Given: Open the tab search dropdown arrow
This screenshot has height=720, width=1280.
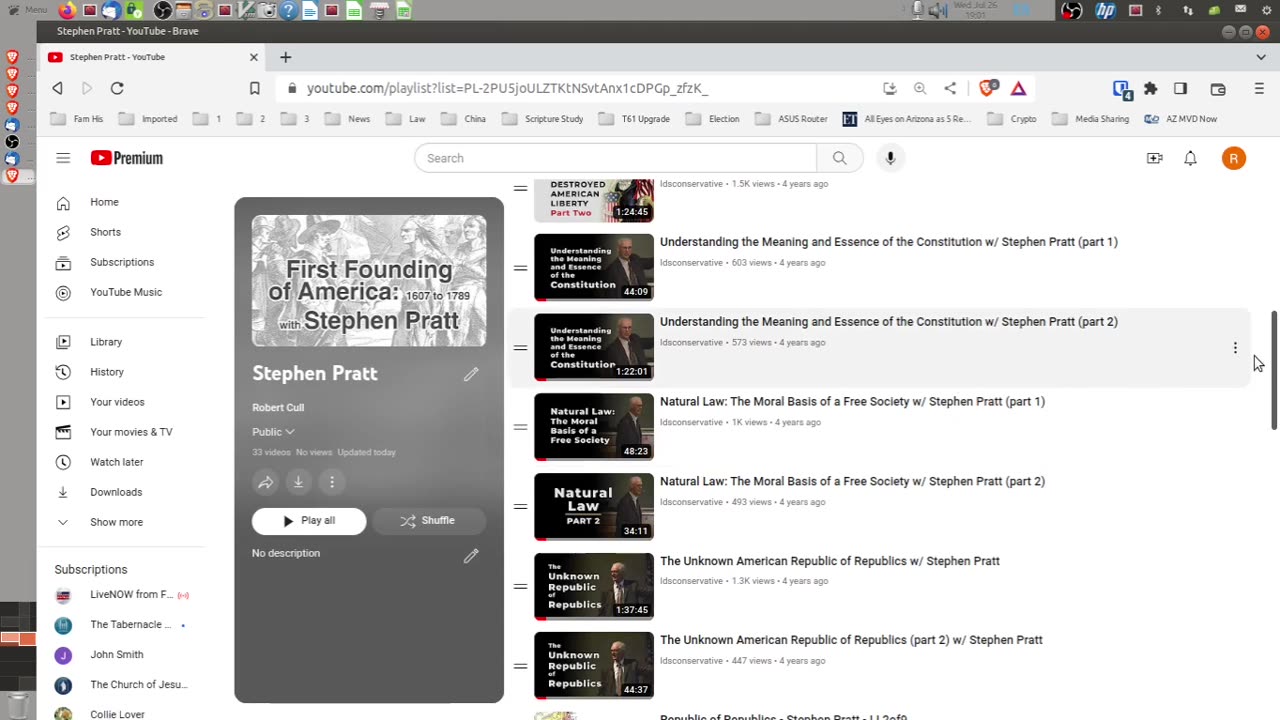Looking at the screenshot, I should (1261, 57).
